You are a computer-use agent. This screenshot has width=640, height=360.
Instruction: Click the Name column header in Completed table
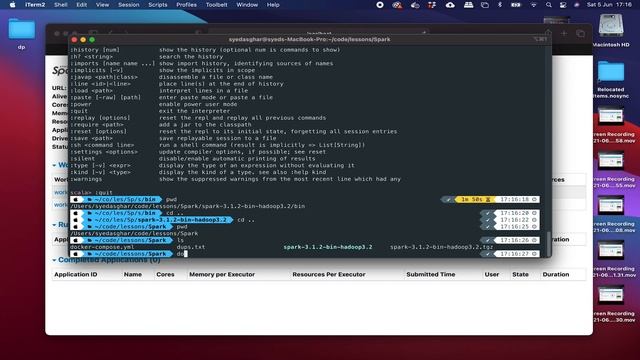click(133, 274)
